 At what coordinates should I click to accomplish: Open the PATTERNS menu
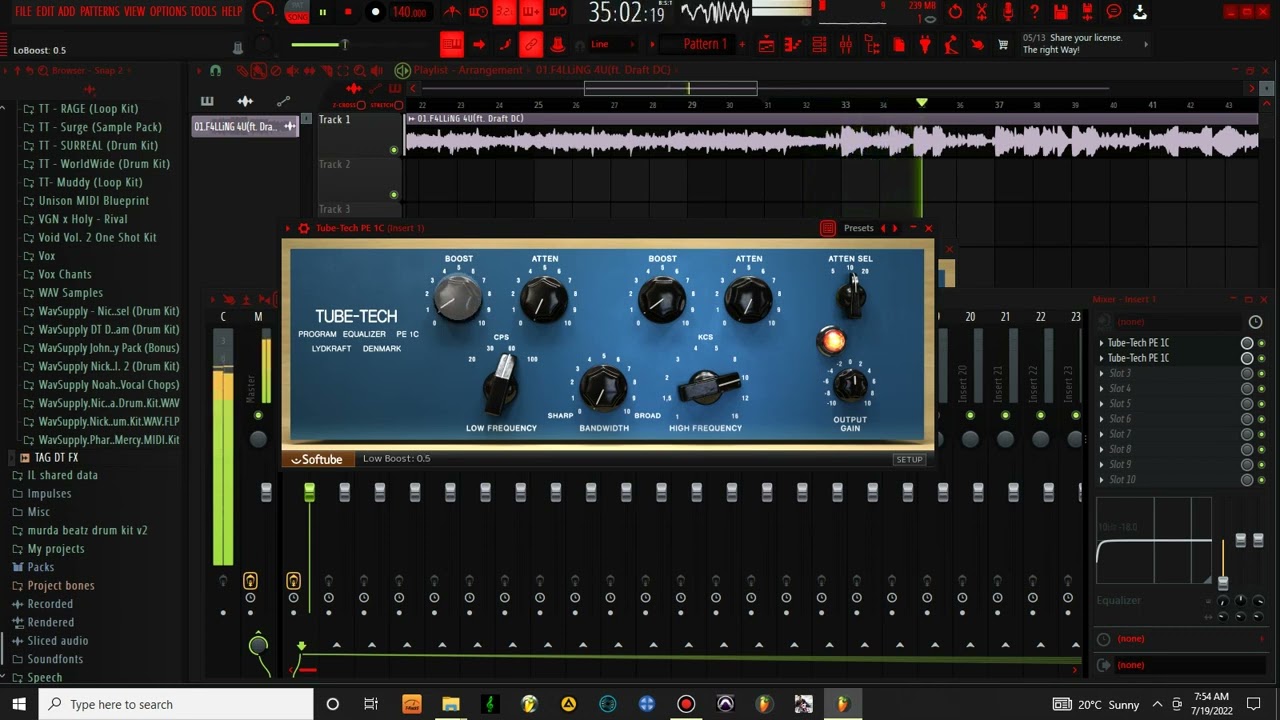pos(99,11)
